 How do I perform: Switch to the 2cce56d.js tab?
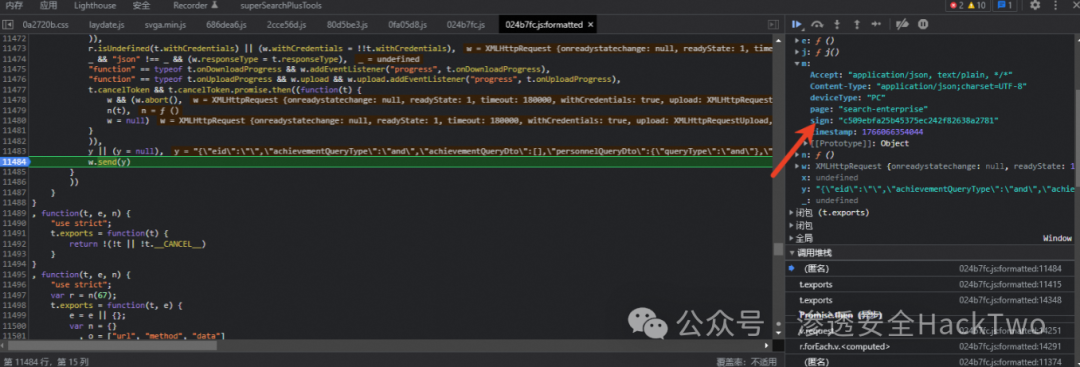point(286,25)
